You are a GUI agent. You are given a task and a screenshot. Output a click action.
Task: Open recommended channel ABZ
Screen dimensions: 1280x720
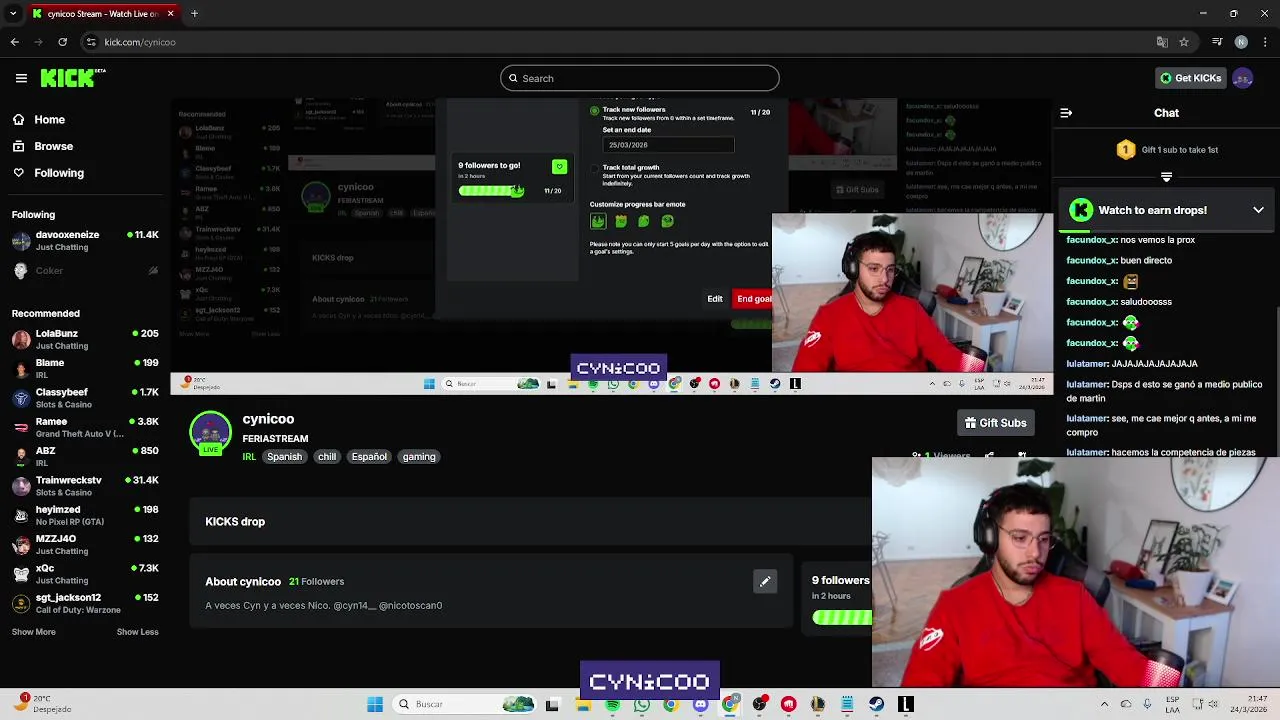[85, 456]
